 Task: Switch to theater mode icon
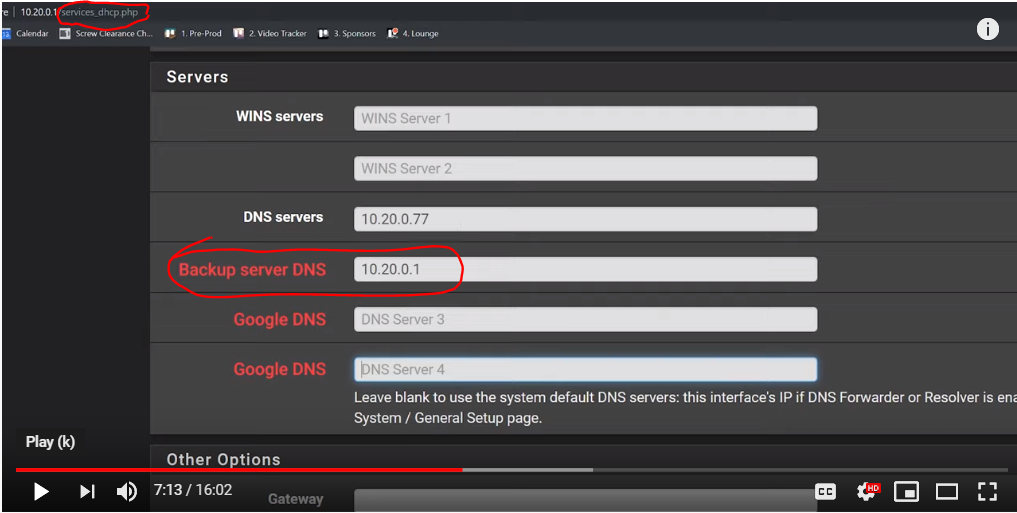[946, 492]
